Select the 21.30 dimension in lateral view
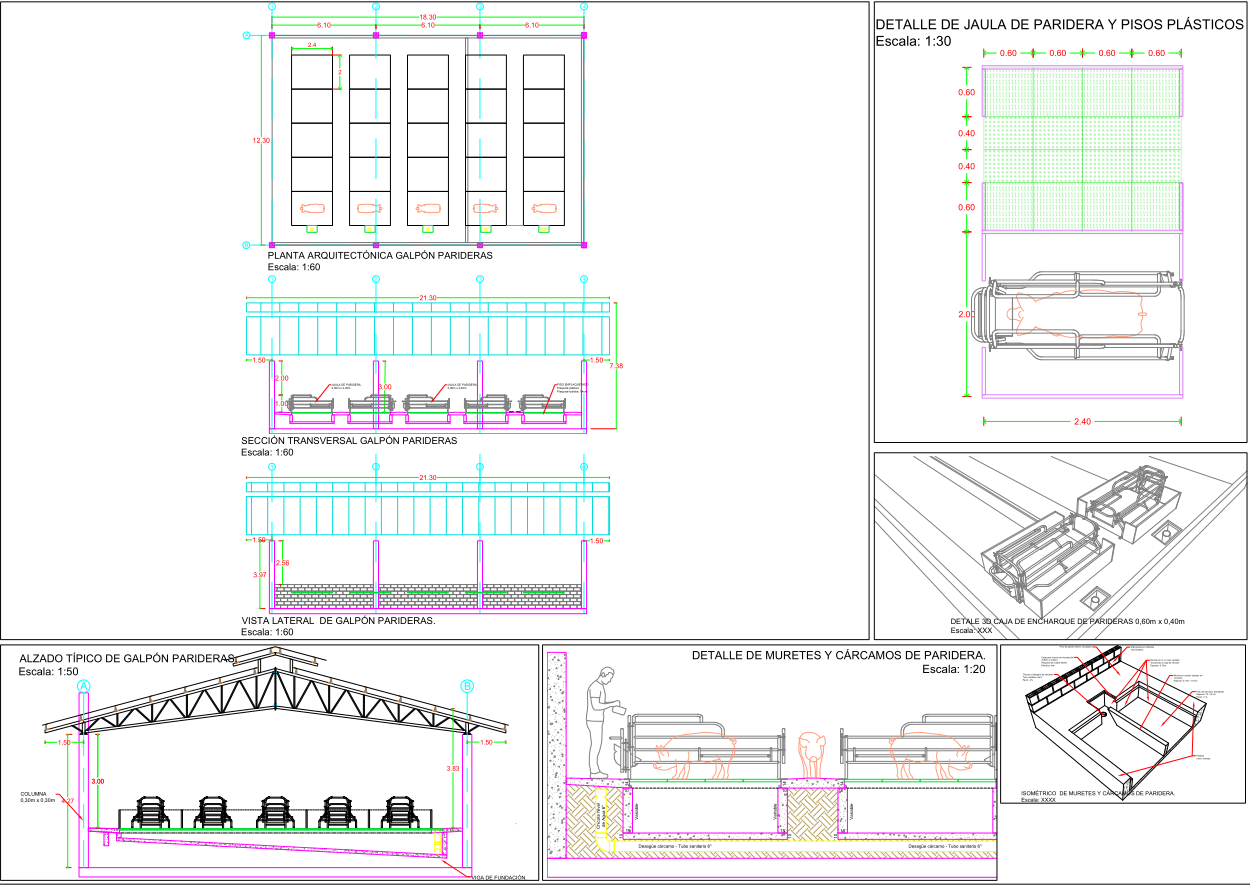The height and width of the screenshot is (886, 1250). [427, 478]
